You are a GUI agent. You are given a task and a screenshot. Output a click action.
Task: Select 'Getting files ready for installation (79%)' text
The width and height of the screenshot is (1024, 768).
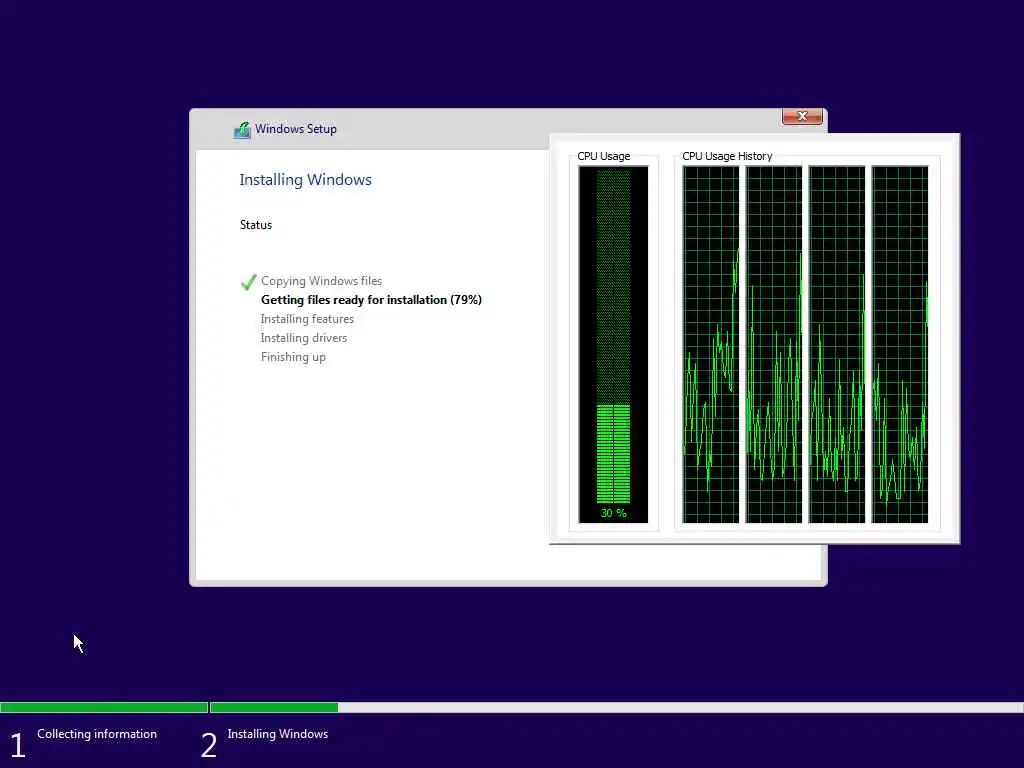(x=371, y=300)
